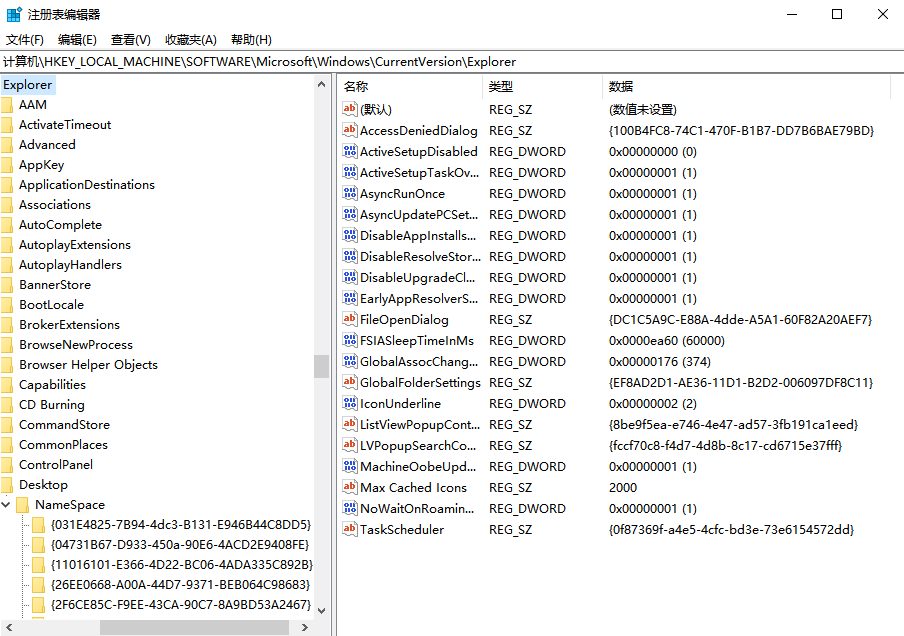The height and width of the screenshot is (636, 904).
Task: Click the Registry Editor title bar icon
Action: point(14,14)
